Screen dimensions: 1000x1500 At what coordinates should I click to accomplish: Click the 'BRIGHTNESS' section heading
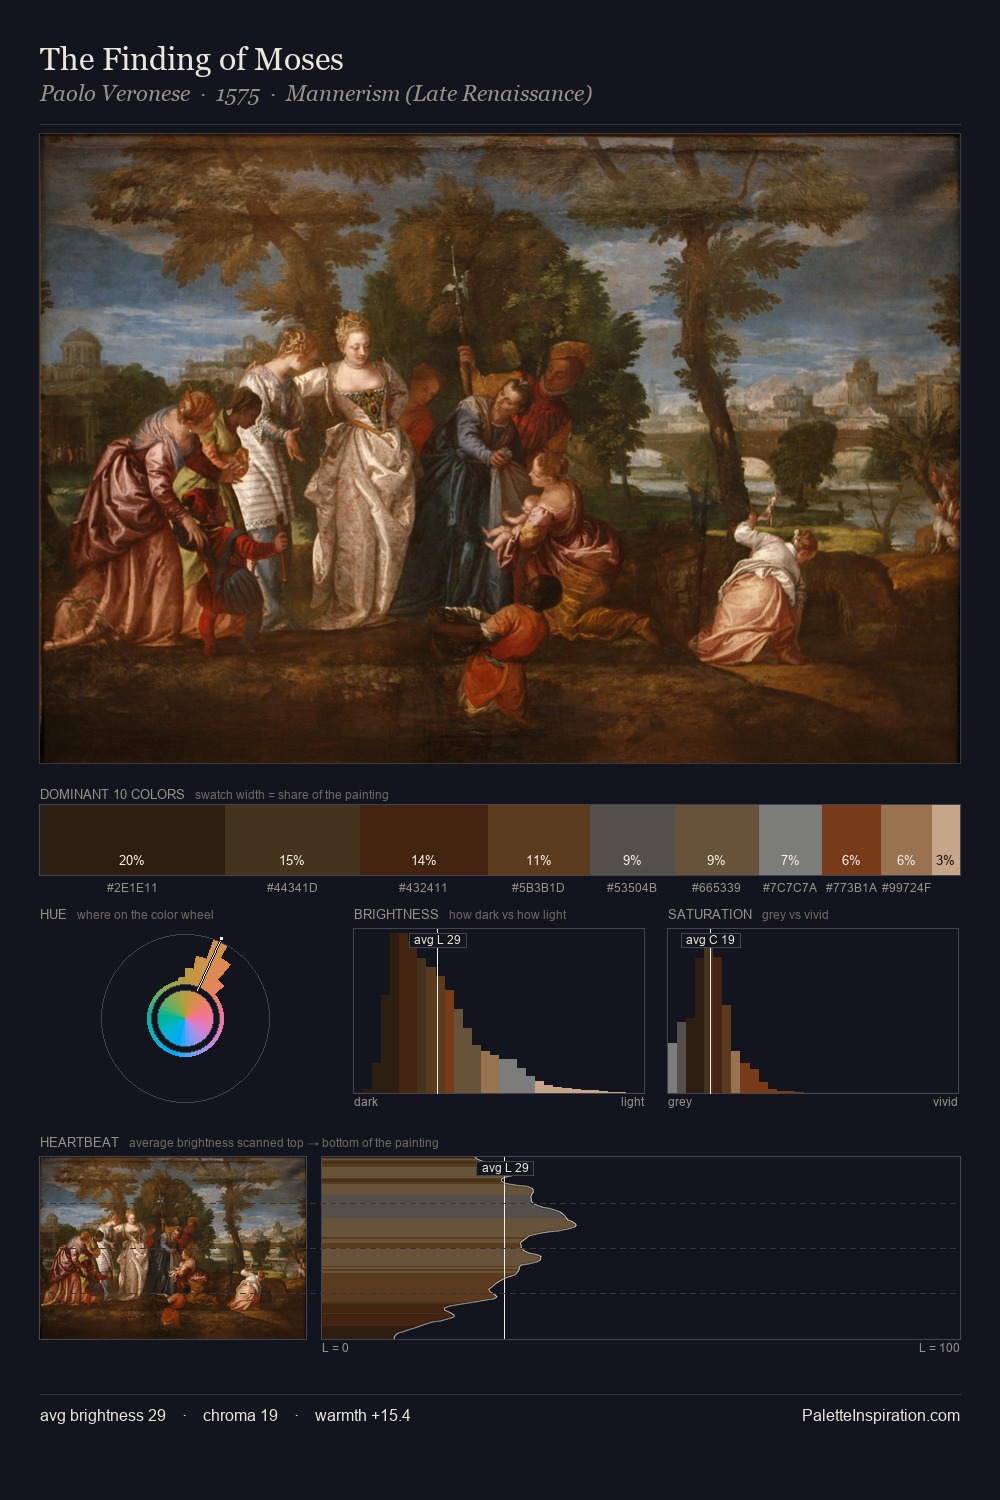click(396, 914)
